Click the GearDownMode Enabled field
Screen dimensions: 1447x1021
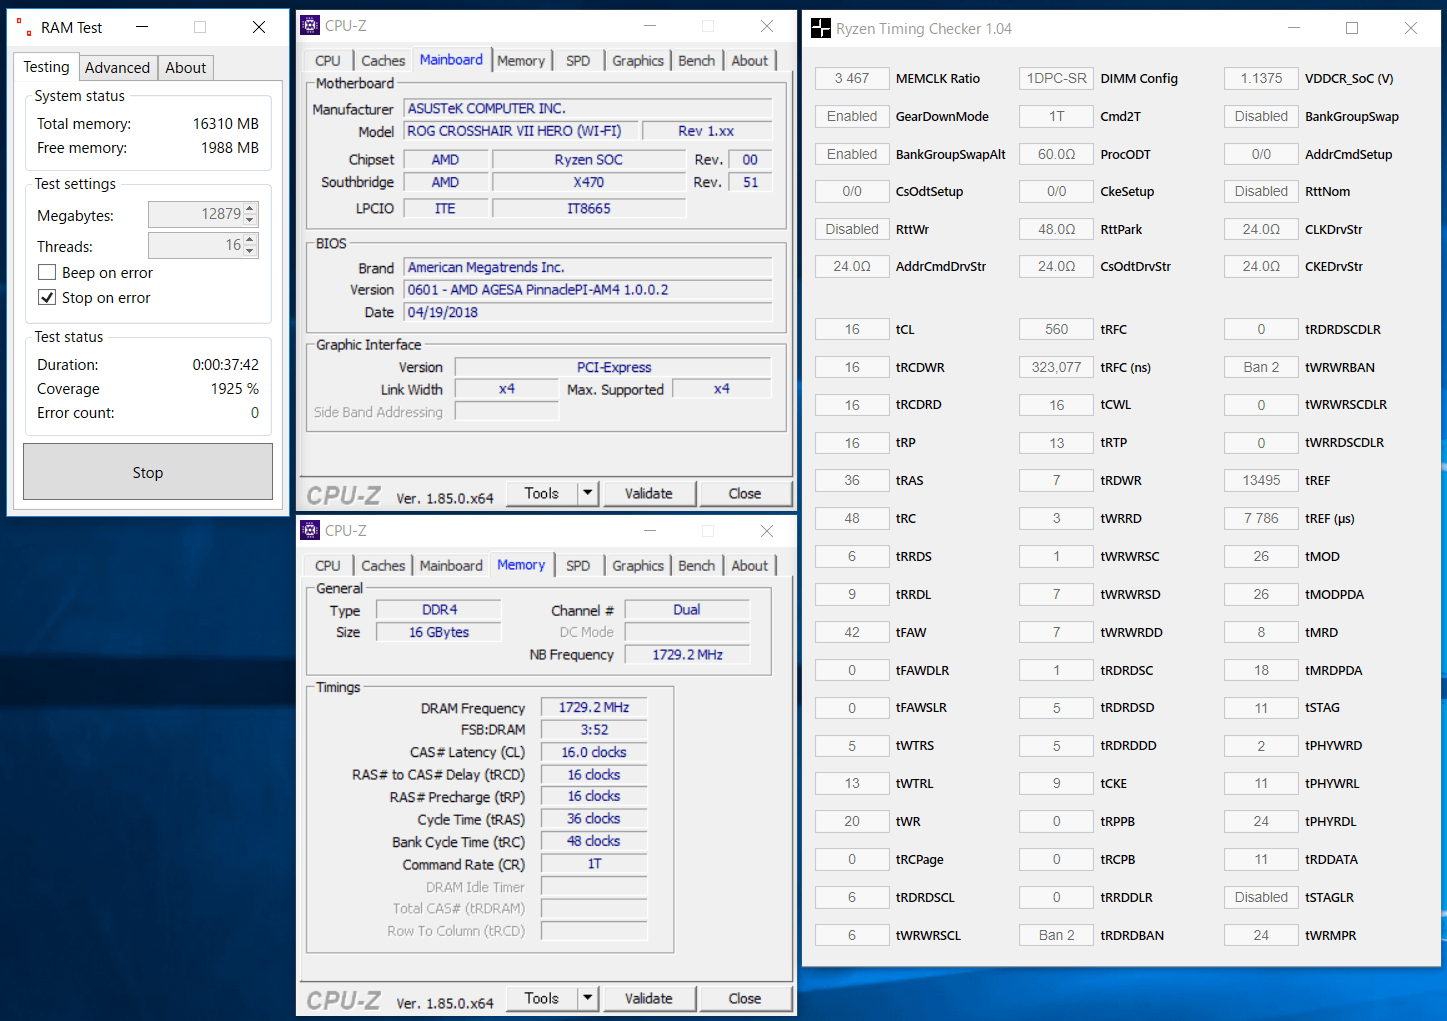(852, 116)
